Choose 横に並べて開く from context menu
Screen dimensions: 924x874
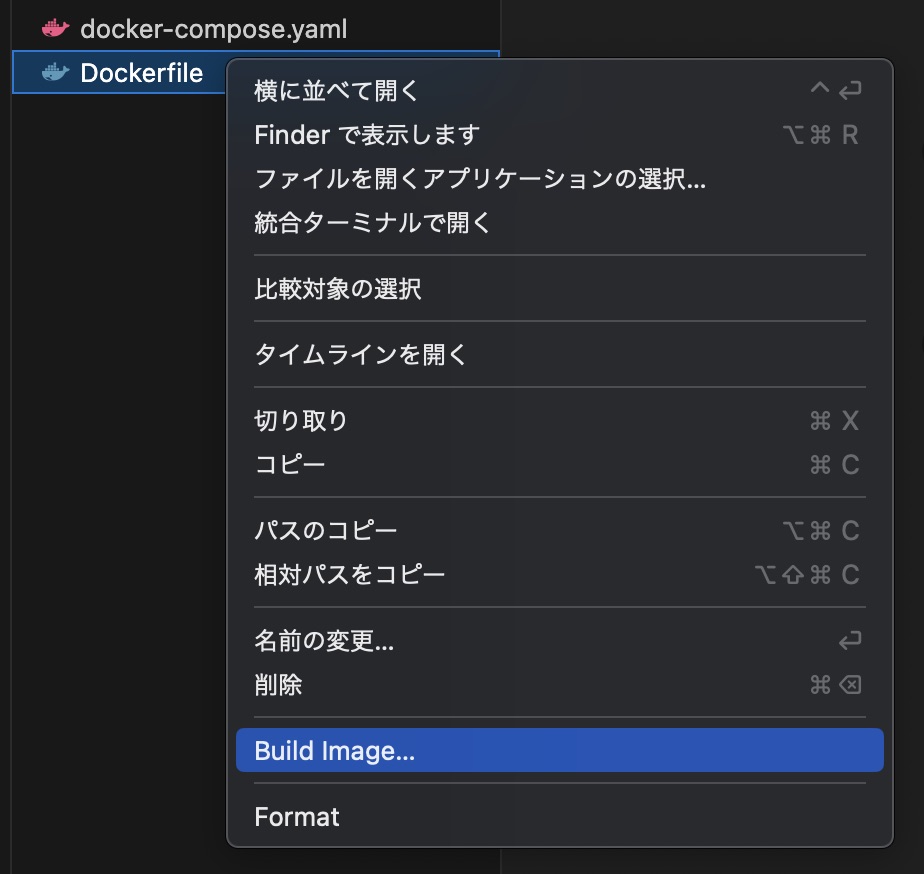tap(337, 90)
